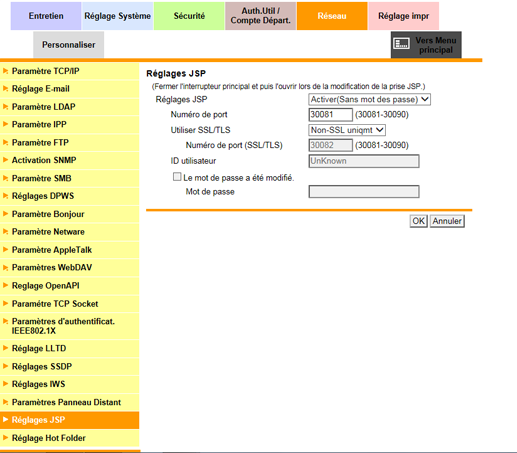Click the arrow icon beside Réglage E-mail
Viewport: 517px width, 453px height.
5,89
